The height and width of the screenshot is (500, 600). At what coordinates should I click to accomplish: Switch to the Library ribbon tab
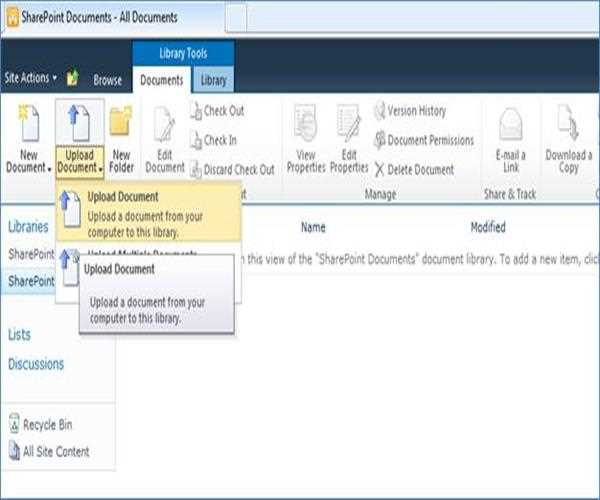[x=213, y=80]
